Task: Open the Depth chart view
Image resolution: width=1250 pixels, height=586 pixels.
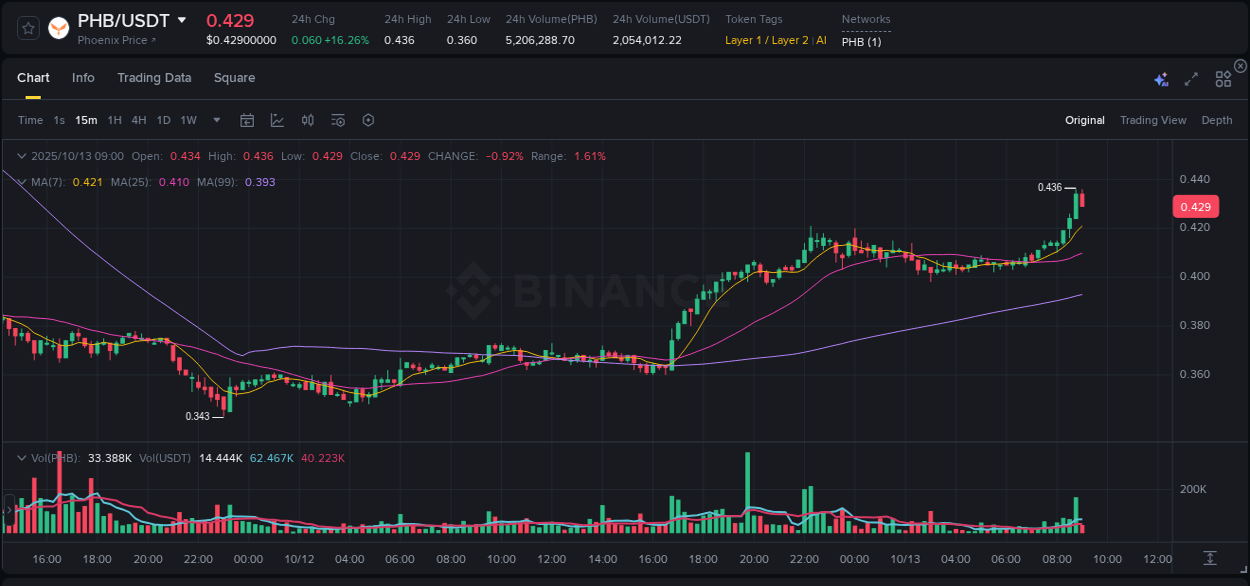Action: 1217,119
